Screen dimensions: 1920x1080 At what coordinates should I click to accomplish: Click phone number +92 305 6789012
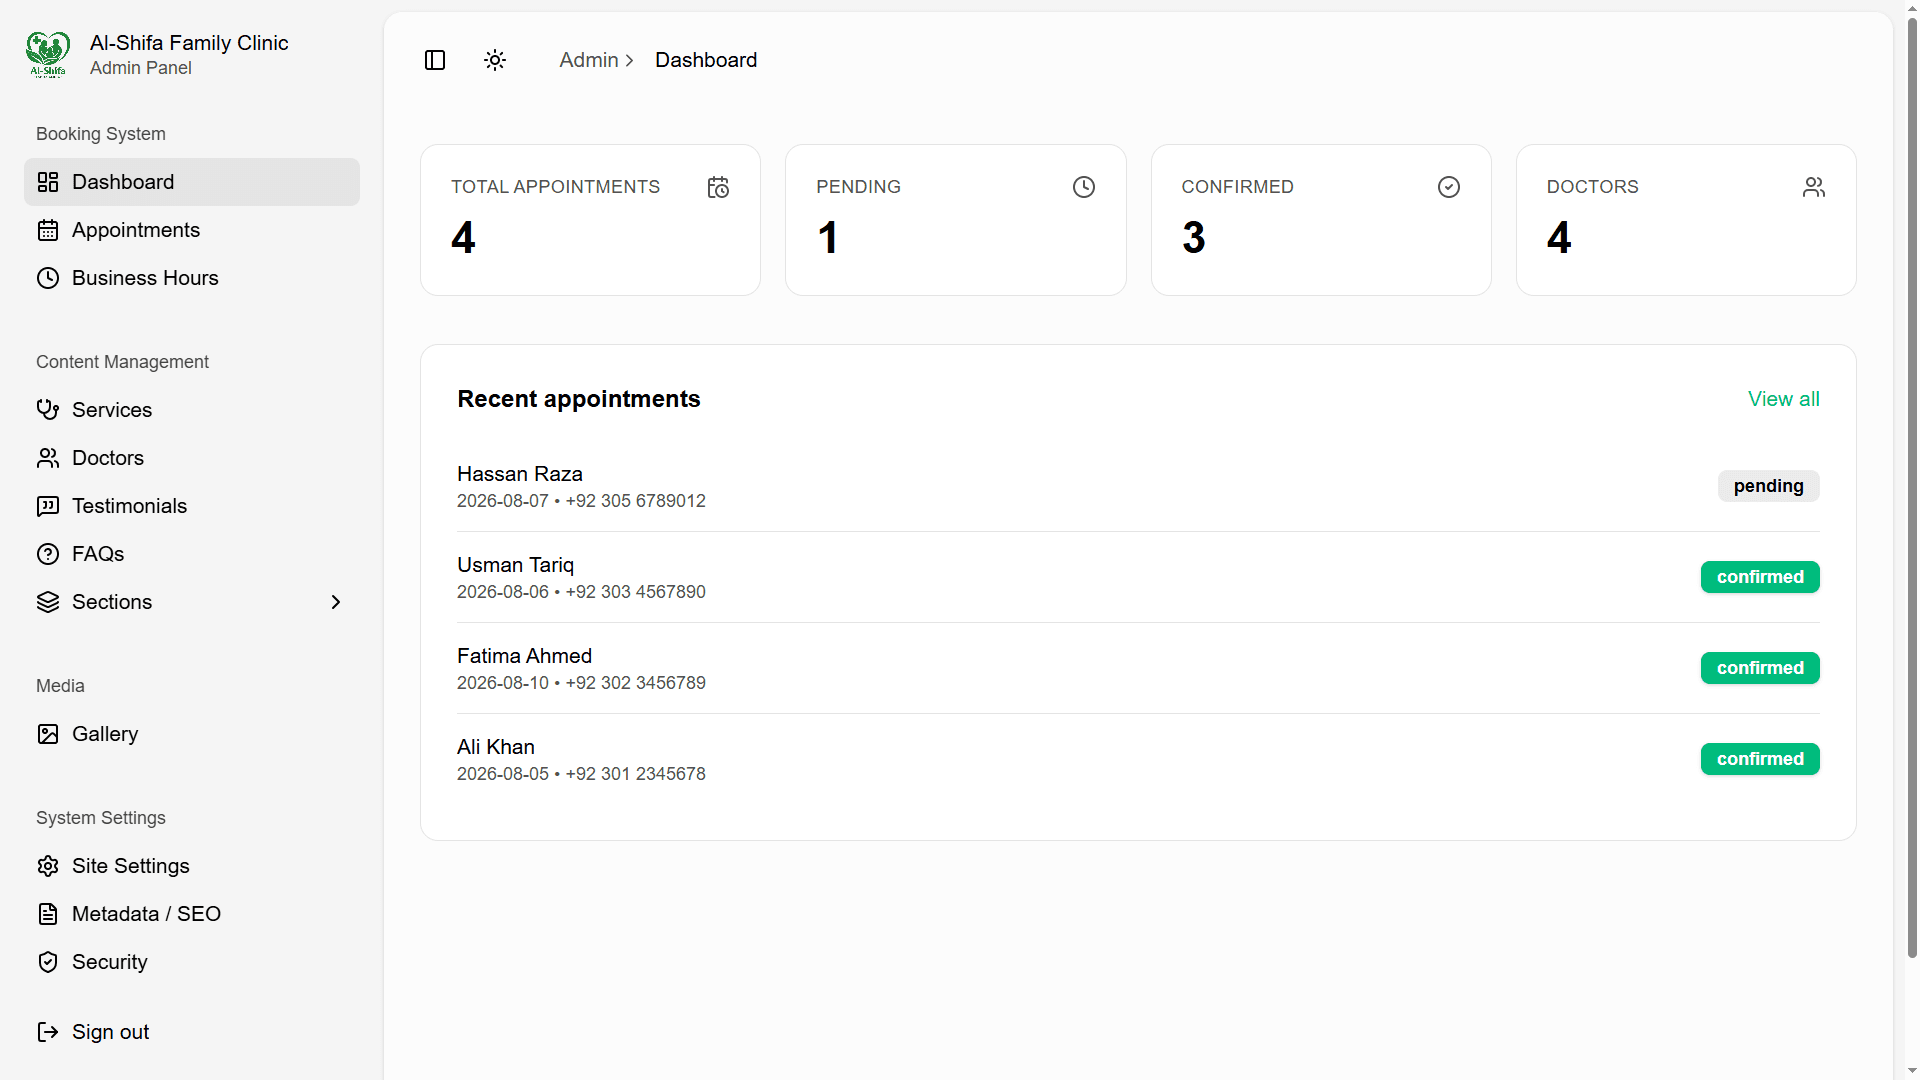(636, 501)
